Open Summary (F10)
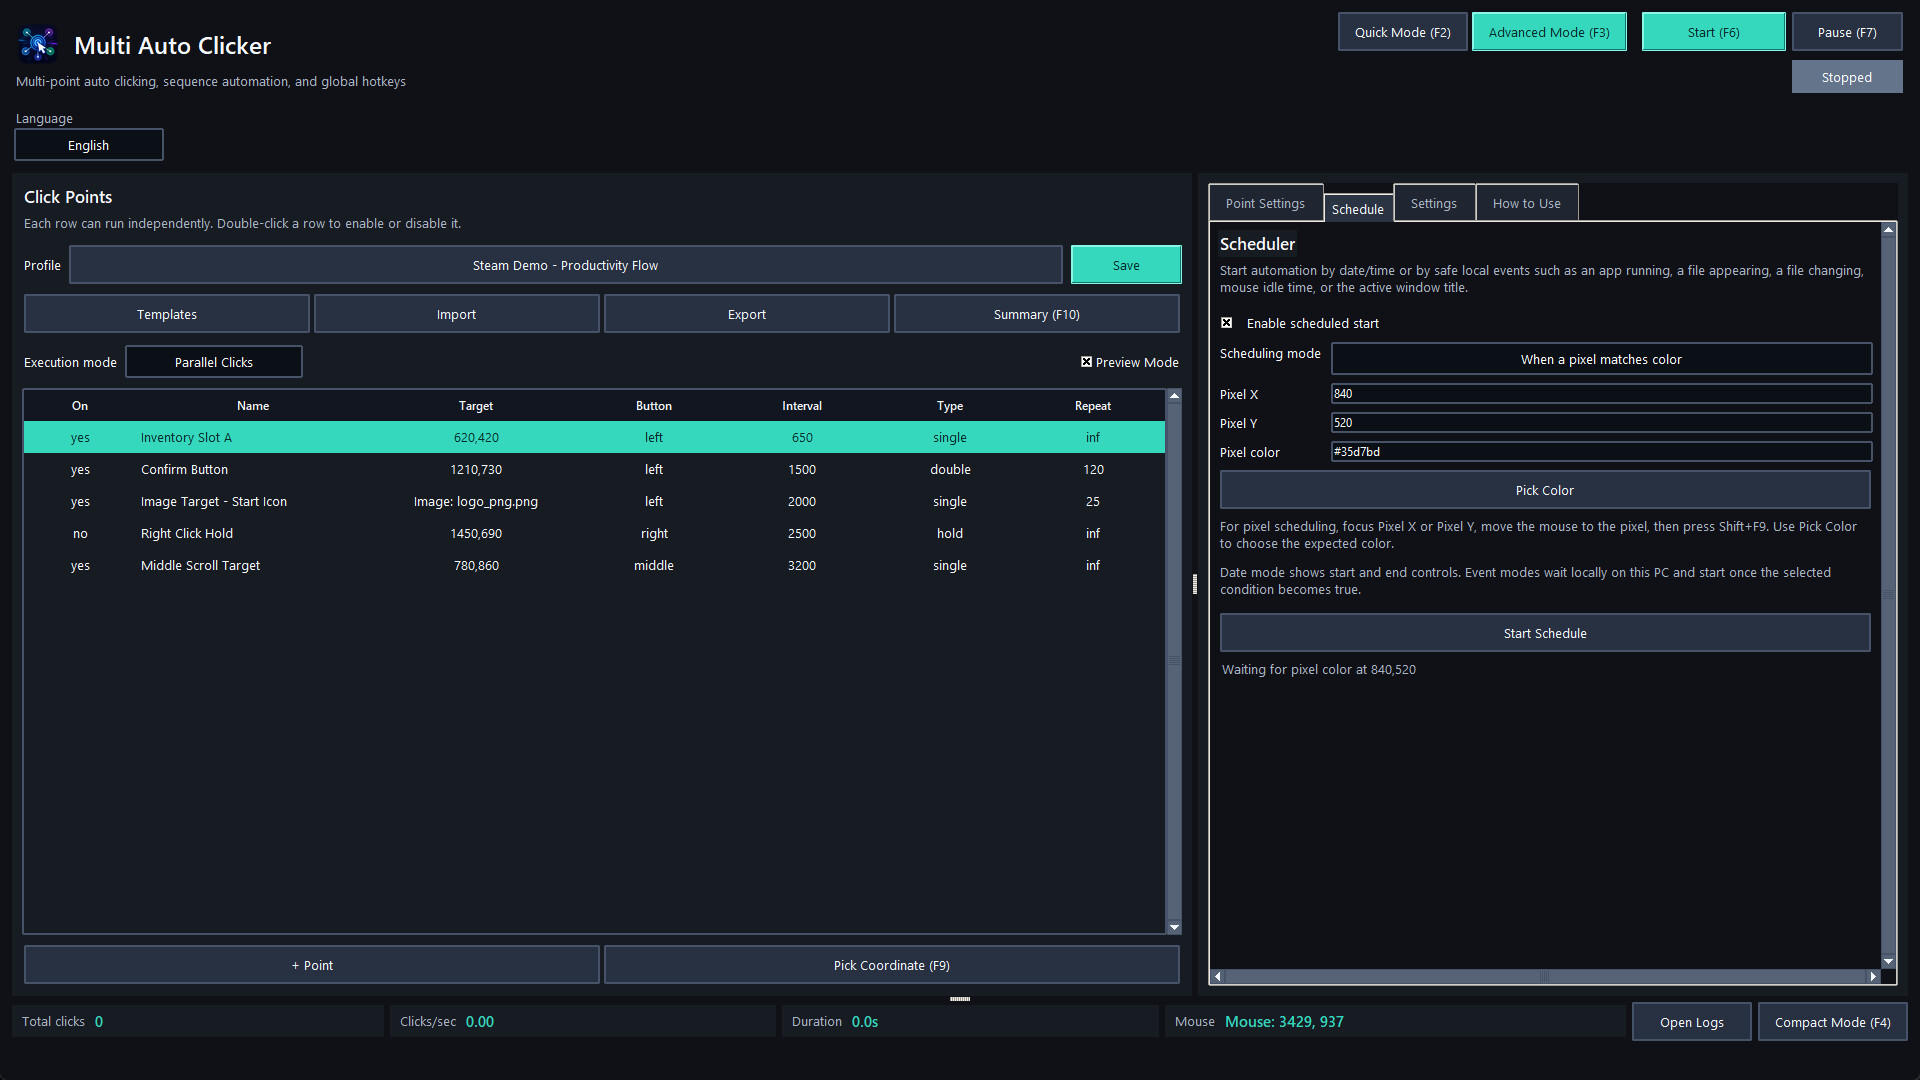Screen dimensions: 1920x1080 pos(1037,314)
